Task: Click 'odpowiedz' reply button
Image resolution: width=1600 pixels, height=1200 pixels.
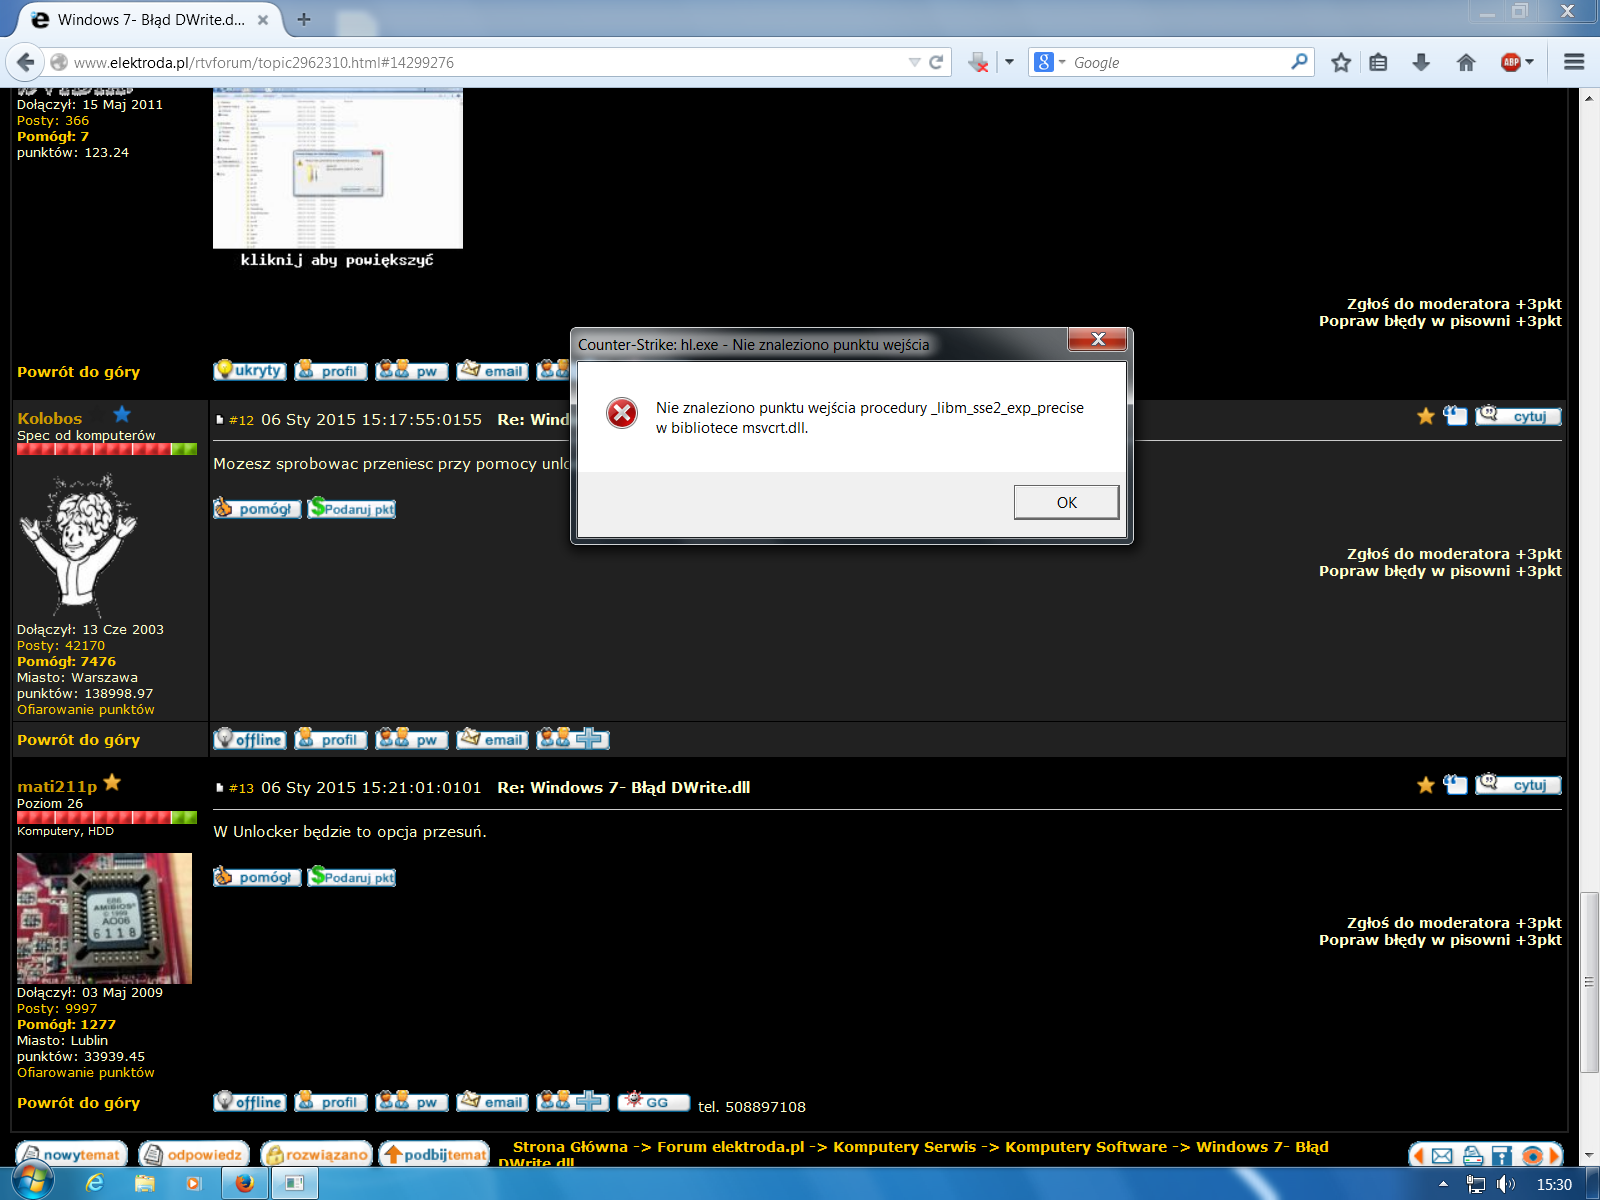Action: click(194, 1154)
